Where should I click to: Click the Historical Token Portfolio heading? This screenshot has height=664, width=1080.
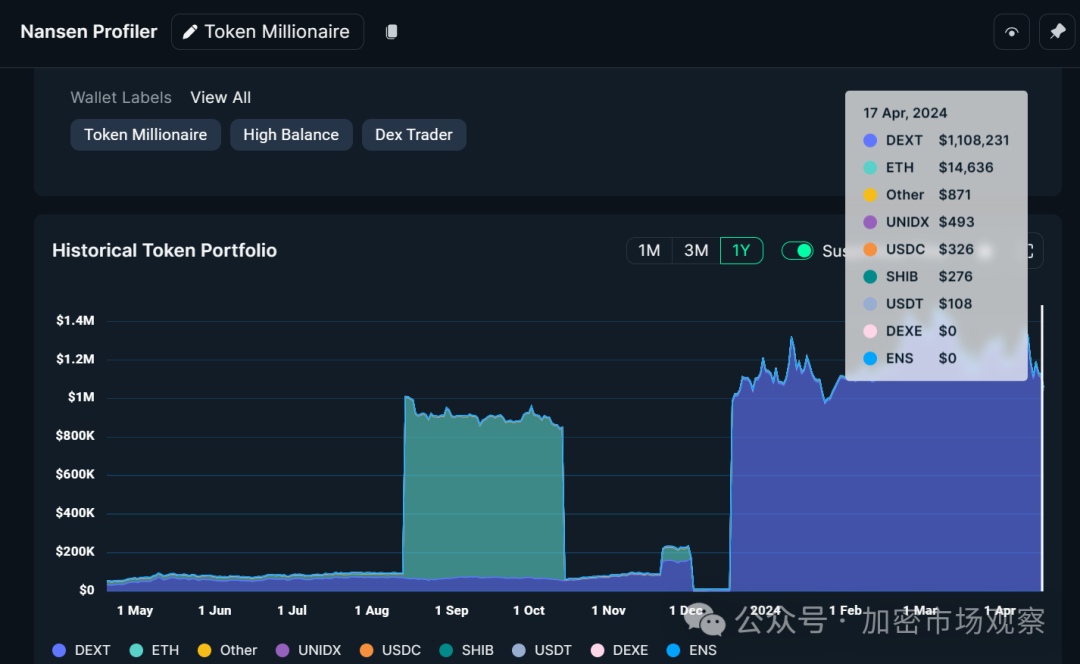(x=165, y=251)
